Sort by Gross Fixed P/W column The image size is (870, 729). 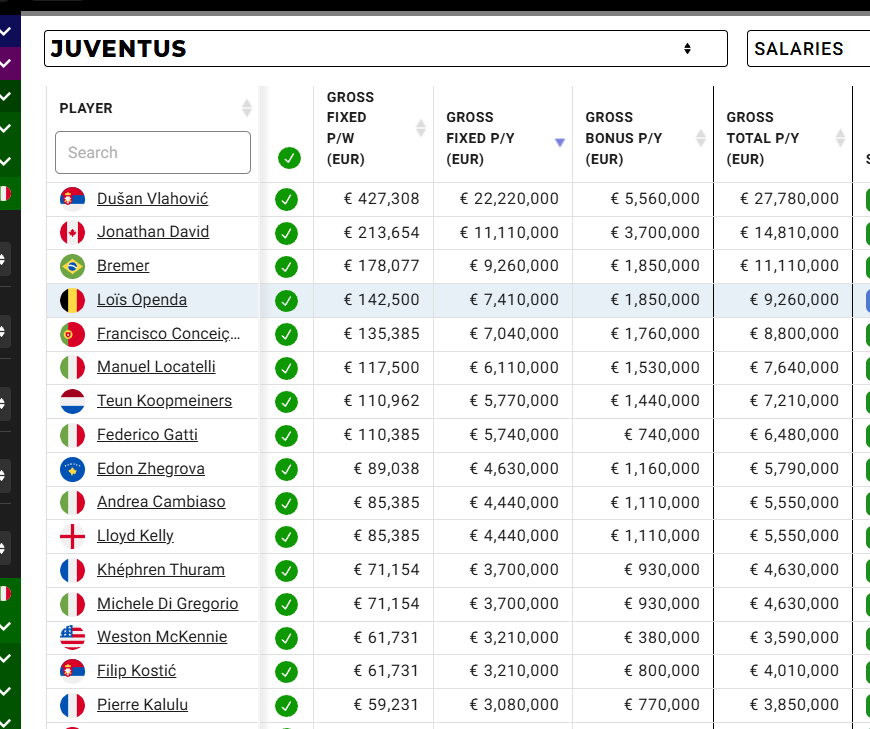click(x=421, y=128)
